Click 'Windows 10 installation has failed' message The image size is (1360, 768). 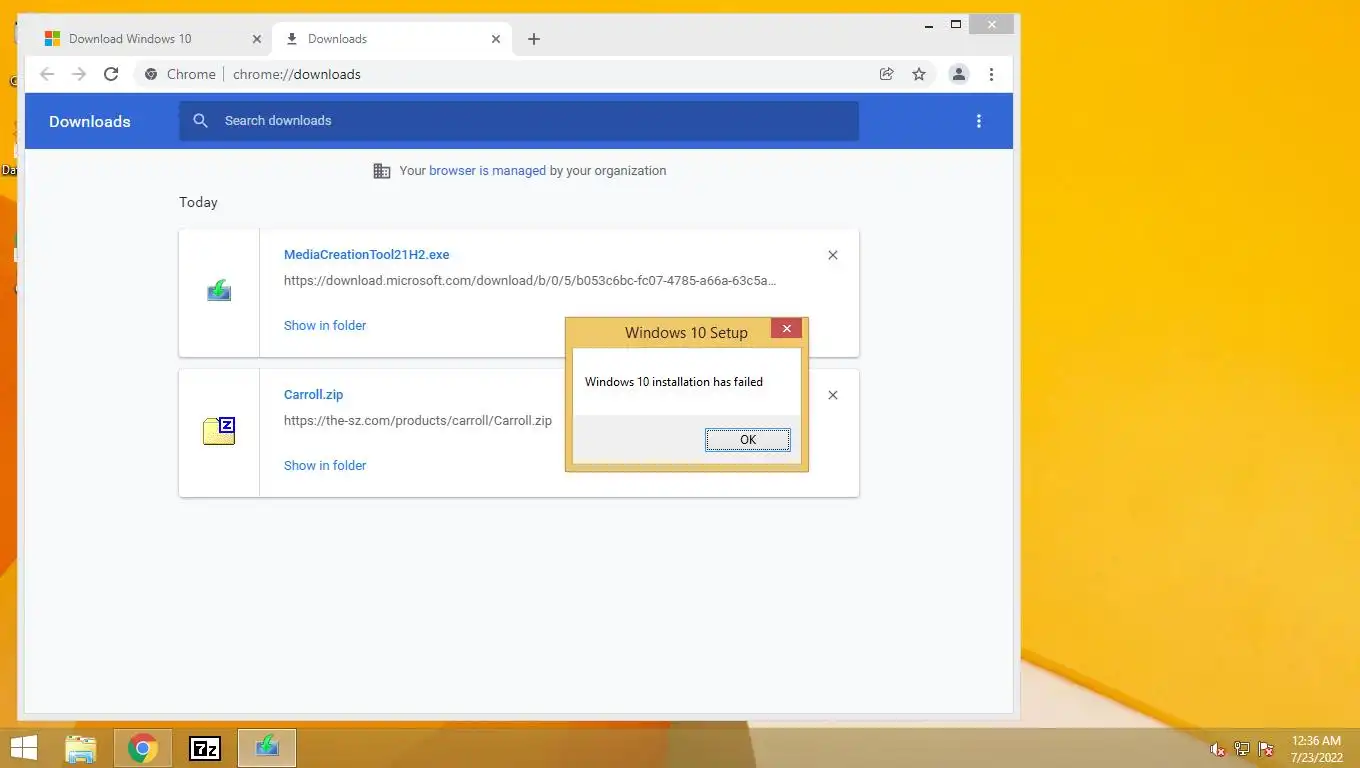(x=674, y=382)
